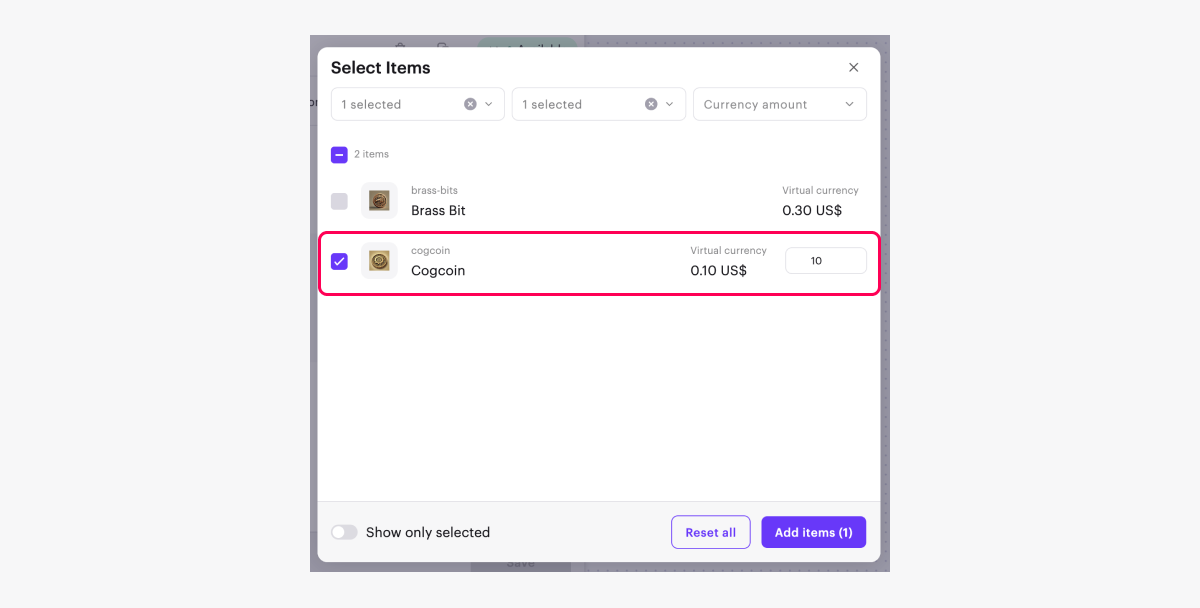This screenshot has width=1200, height=608.
Task: Click the Select Items dialog title
Action: [381, 68]
